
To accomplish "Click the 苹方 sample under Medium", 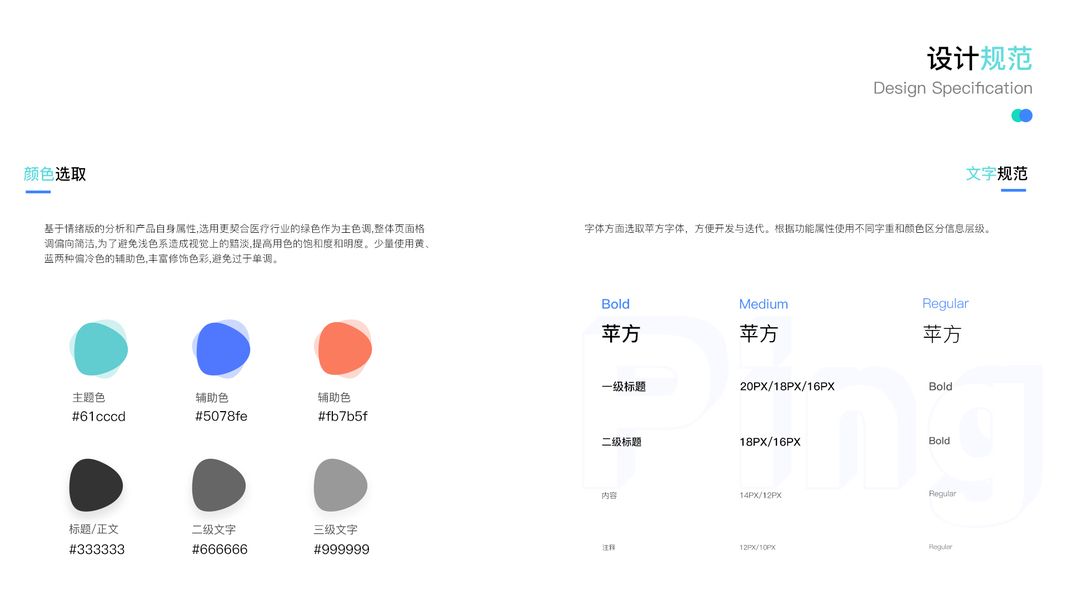I will (759, 334).
